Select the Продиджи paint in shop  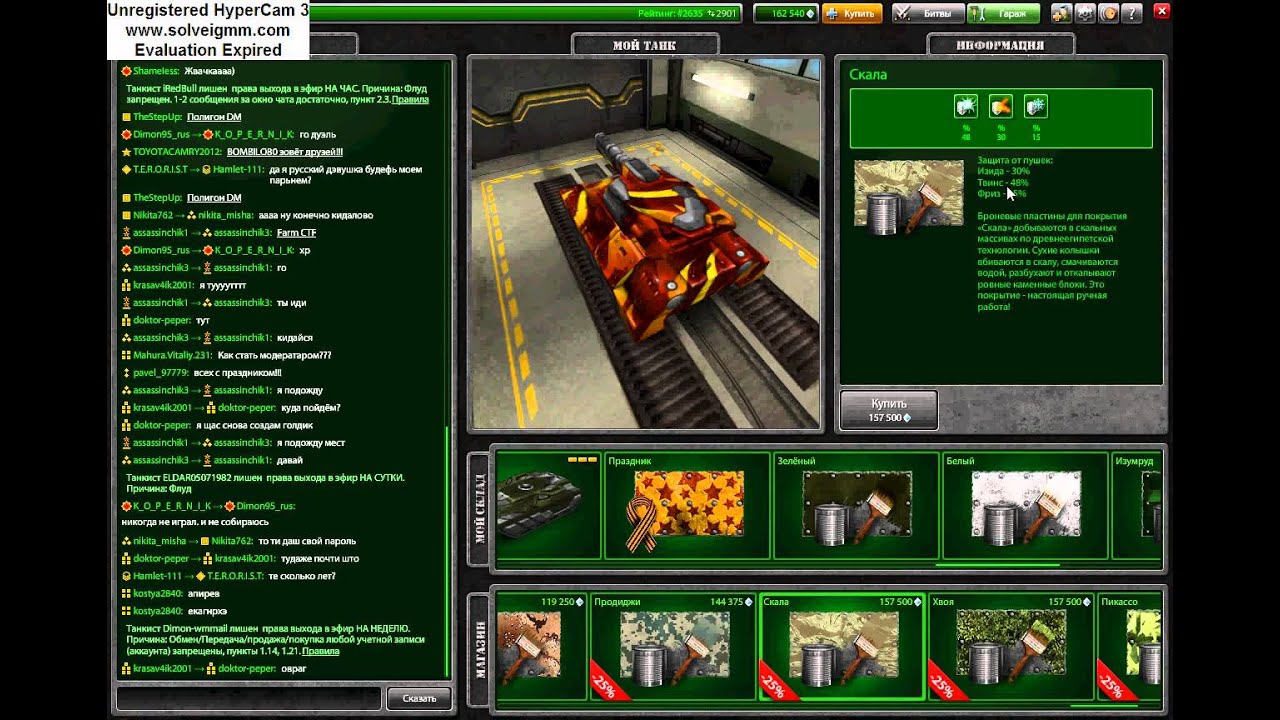click(x=673, y=646)
